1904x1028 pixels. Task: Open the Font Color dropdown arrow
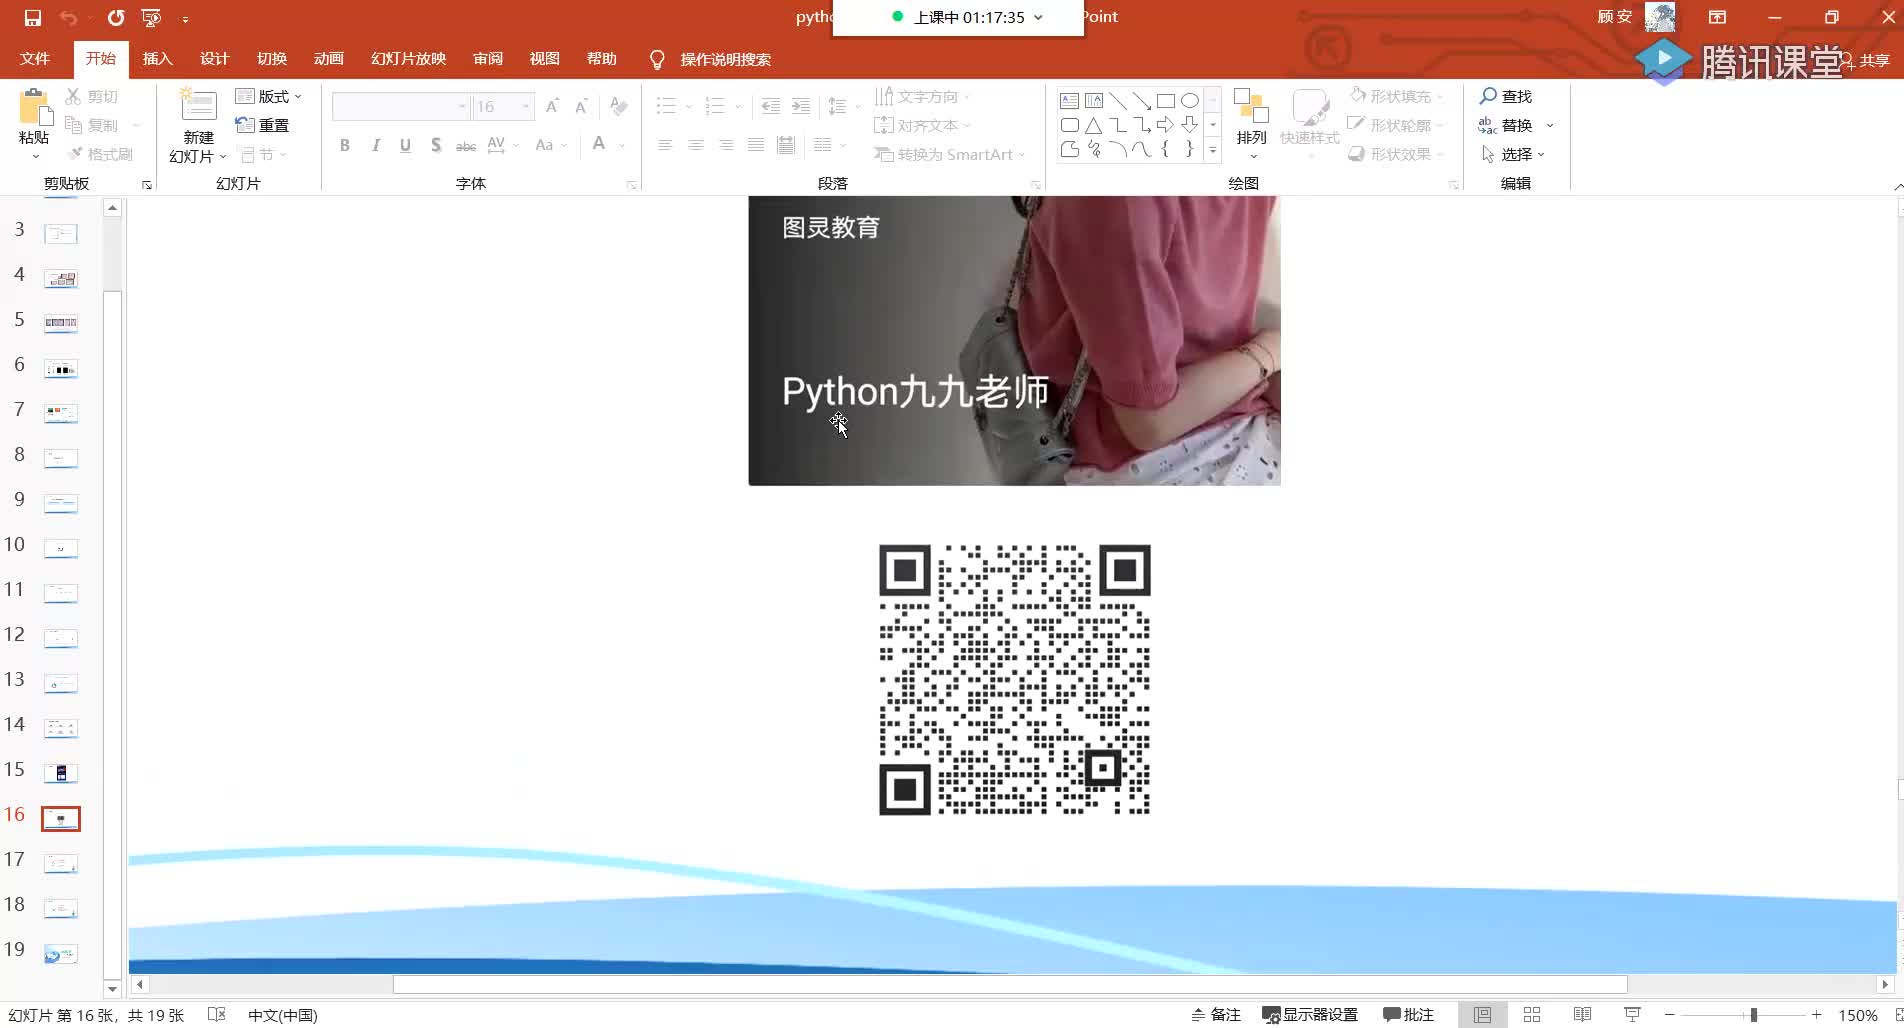coord(622,145)
